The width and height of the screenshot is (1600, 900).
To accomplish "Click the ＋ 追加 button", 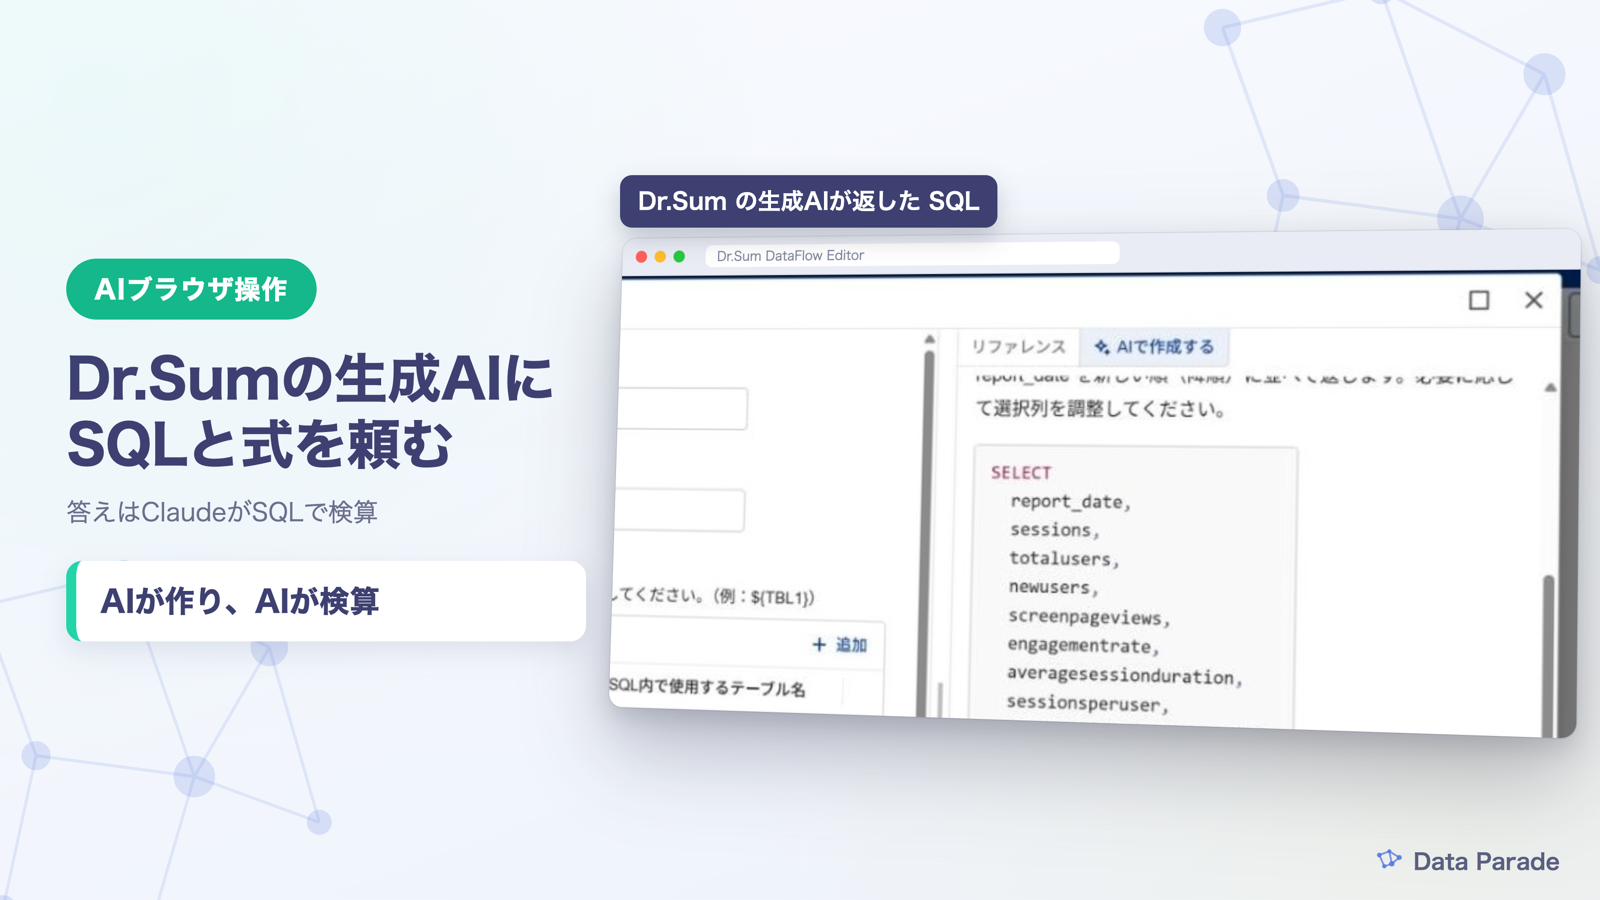I will tap(839, 644).
